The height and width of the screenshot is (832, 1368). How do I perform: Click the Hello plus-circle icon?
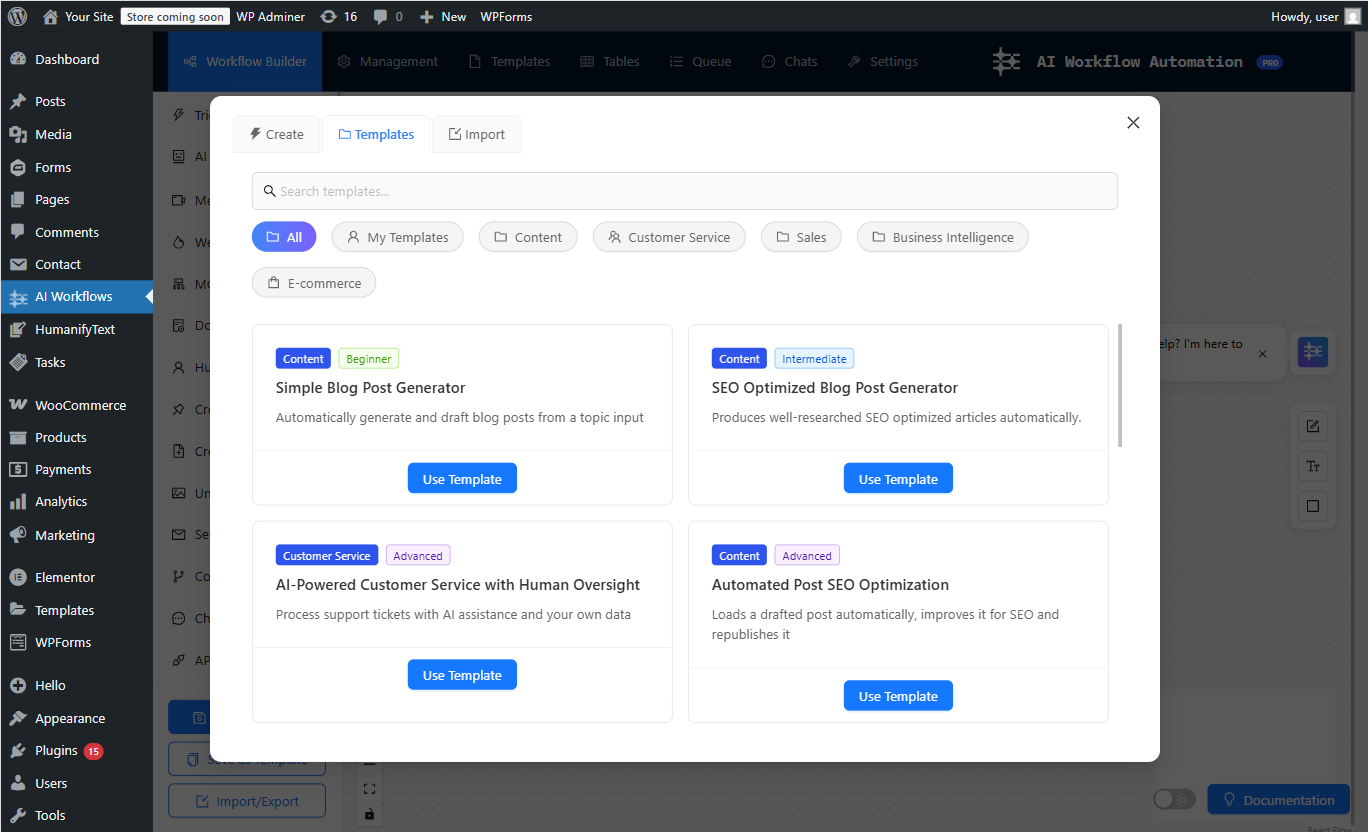18,685
